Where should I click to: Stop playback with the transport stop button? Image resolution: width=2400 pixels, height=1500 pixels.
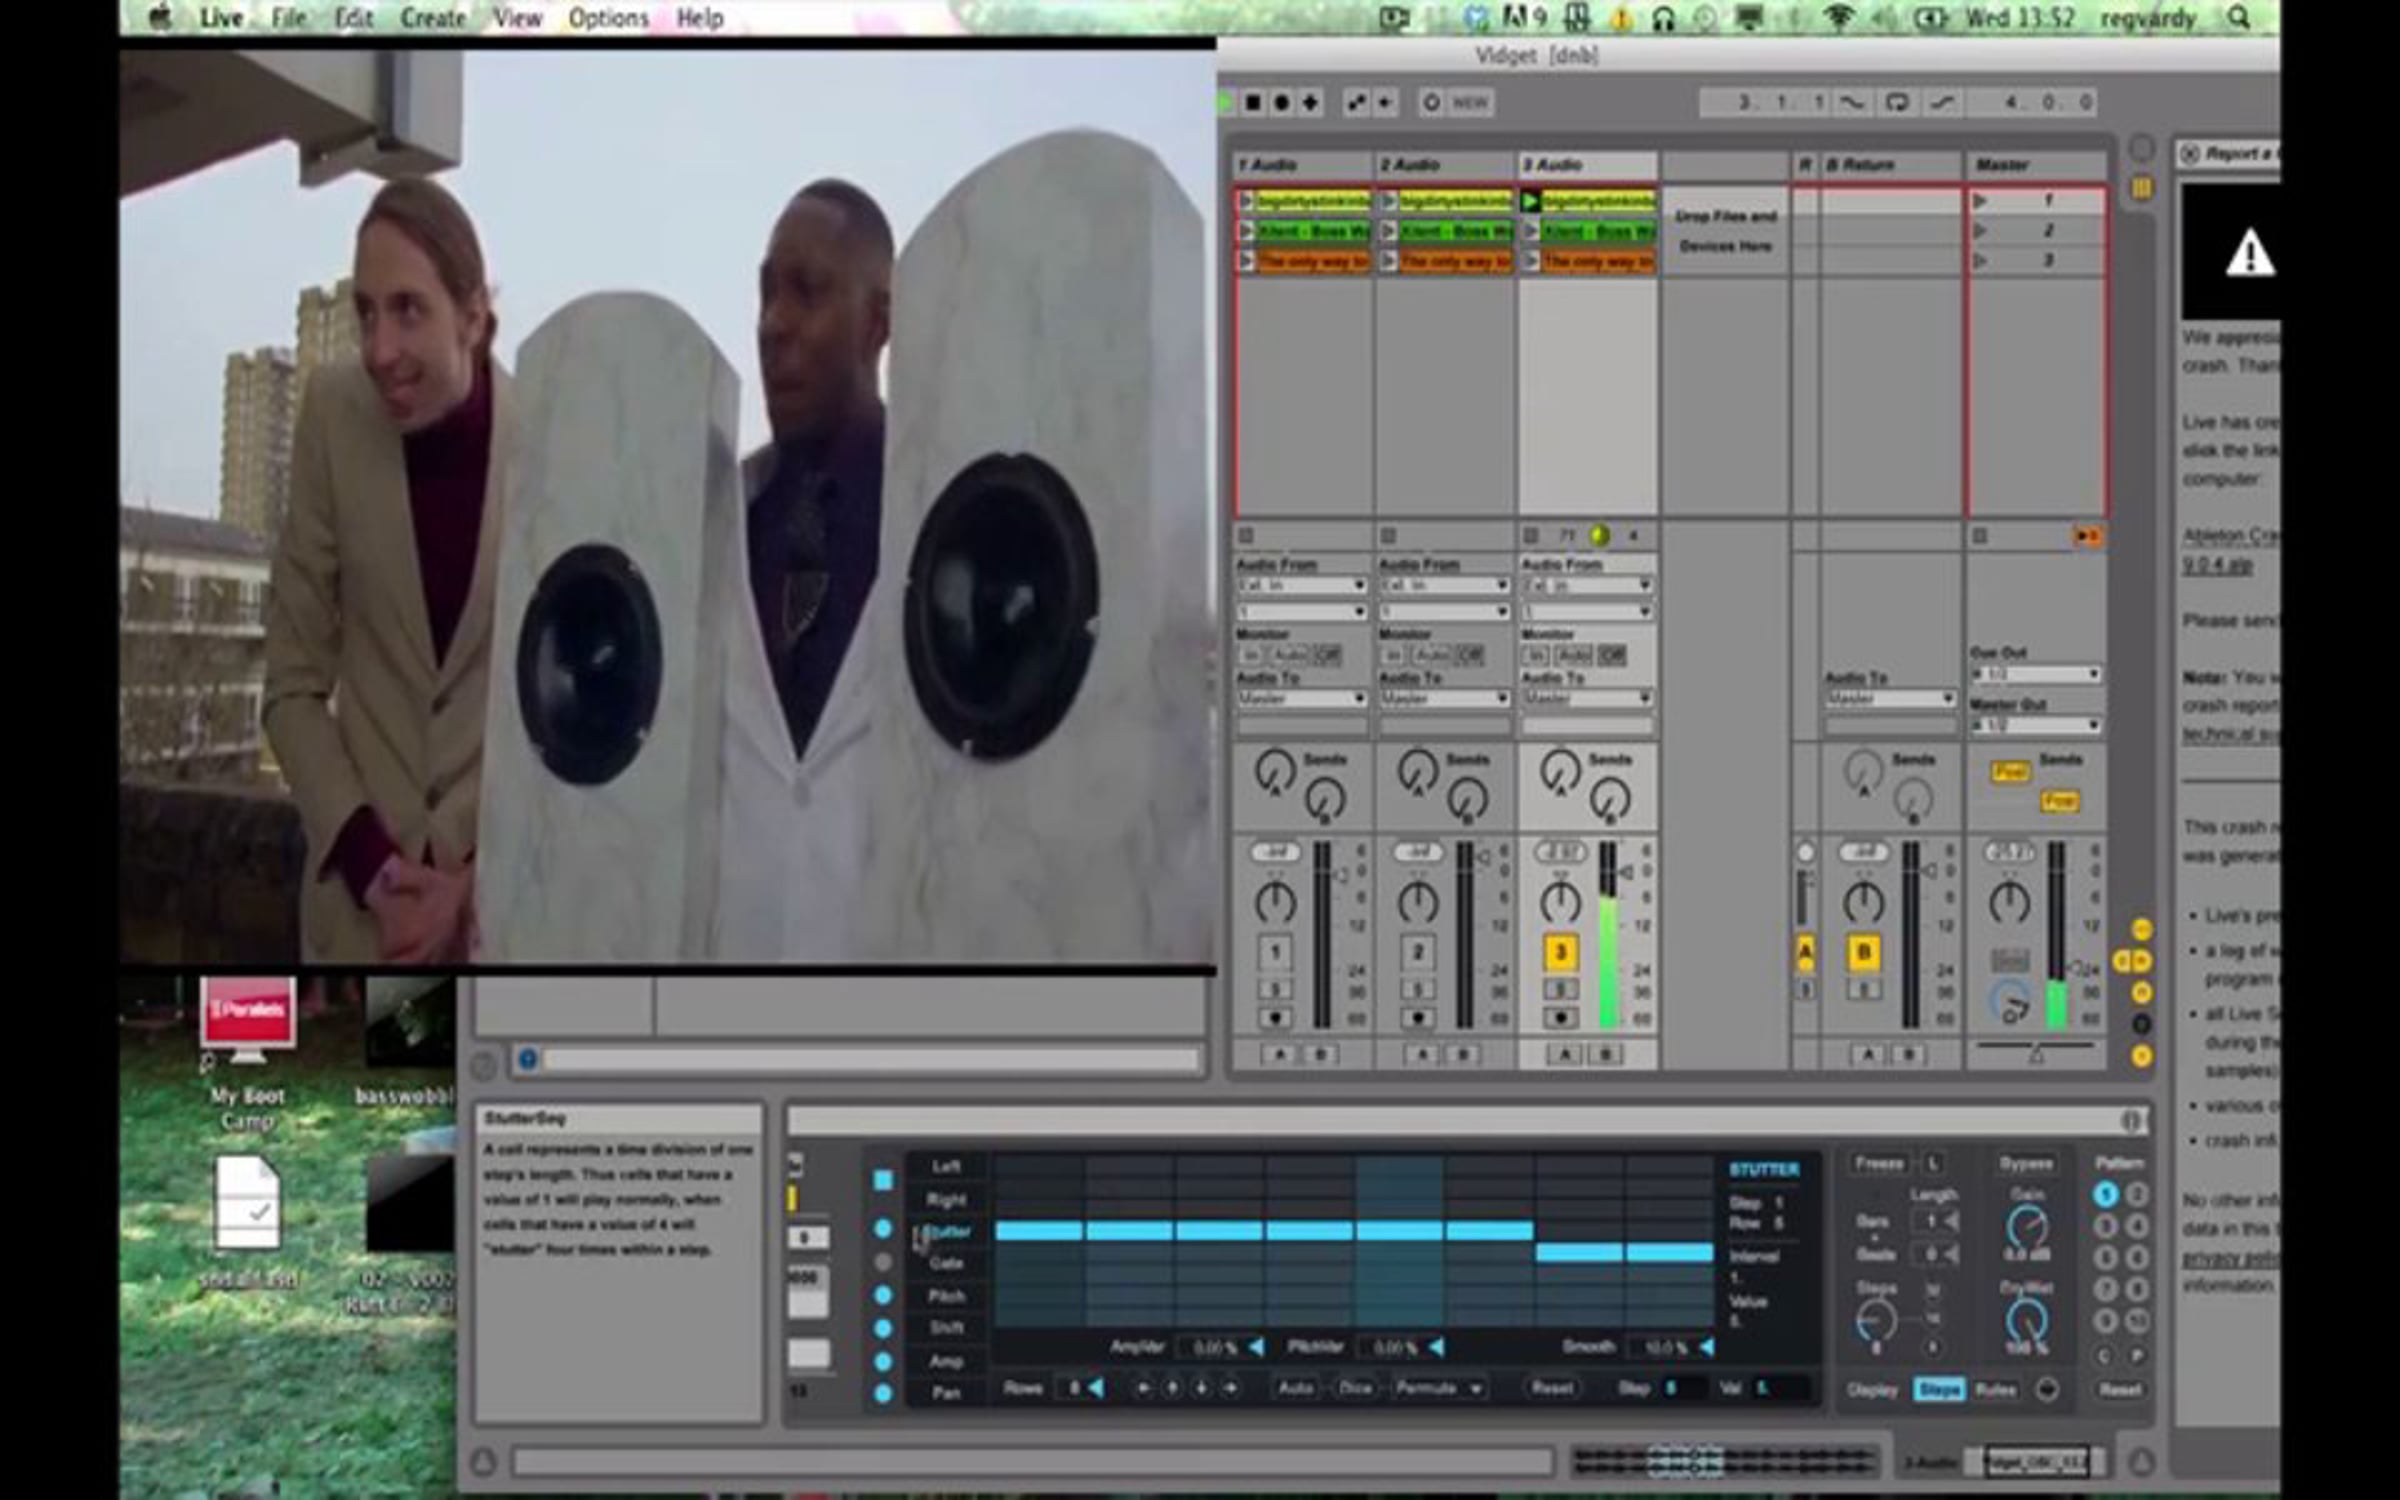1253,103
